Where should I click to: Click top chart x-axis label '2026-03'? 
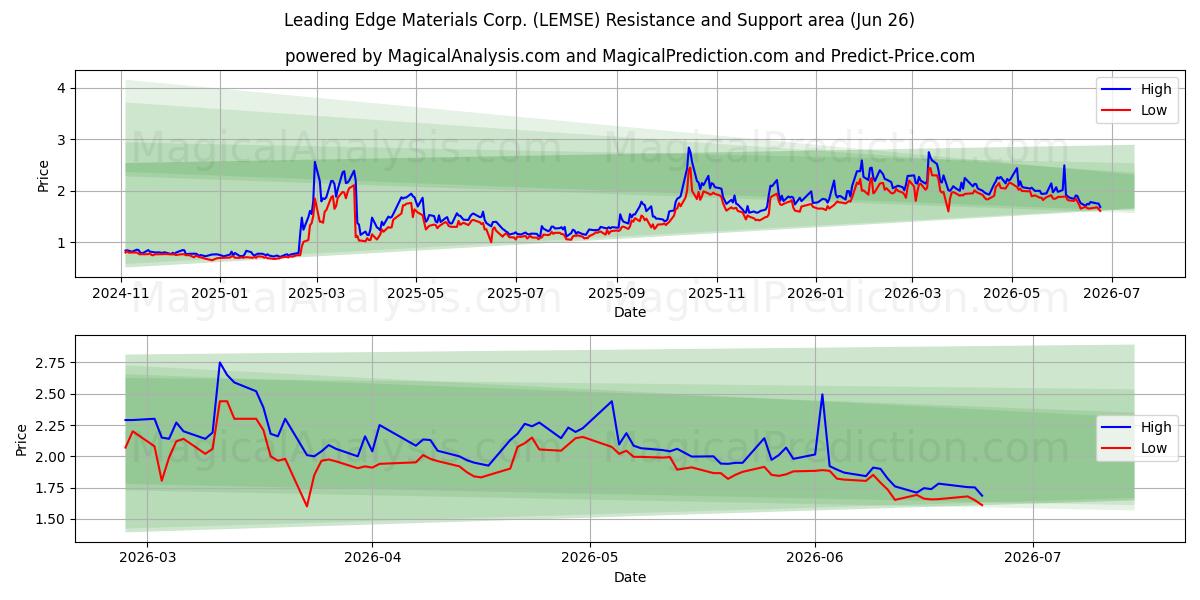pos(911,293)
